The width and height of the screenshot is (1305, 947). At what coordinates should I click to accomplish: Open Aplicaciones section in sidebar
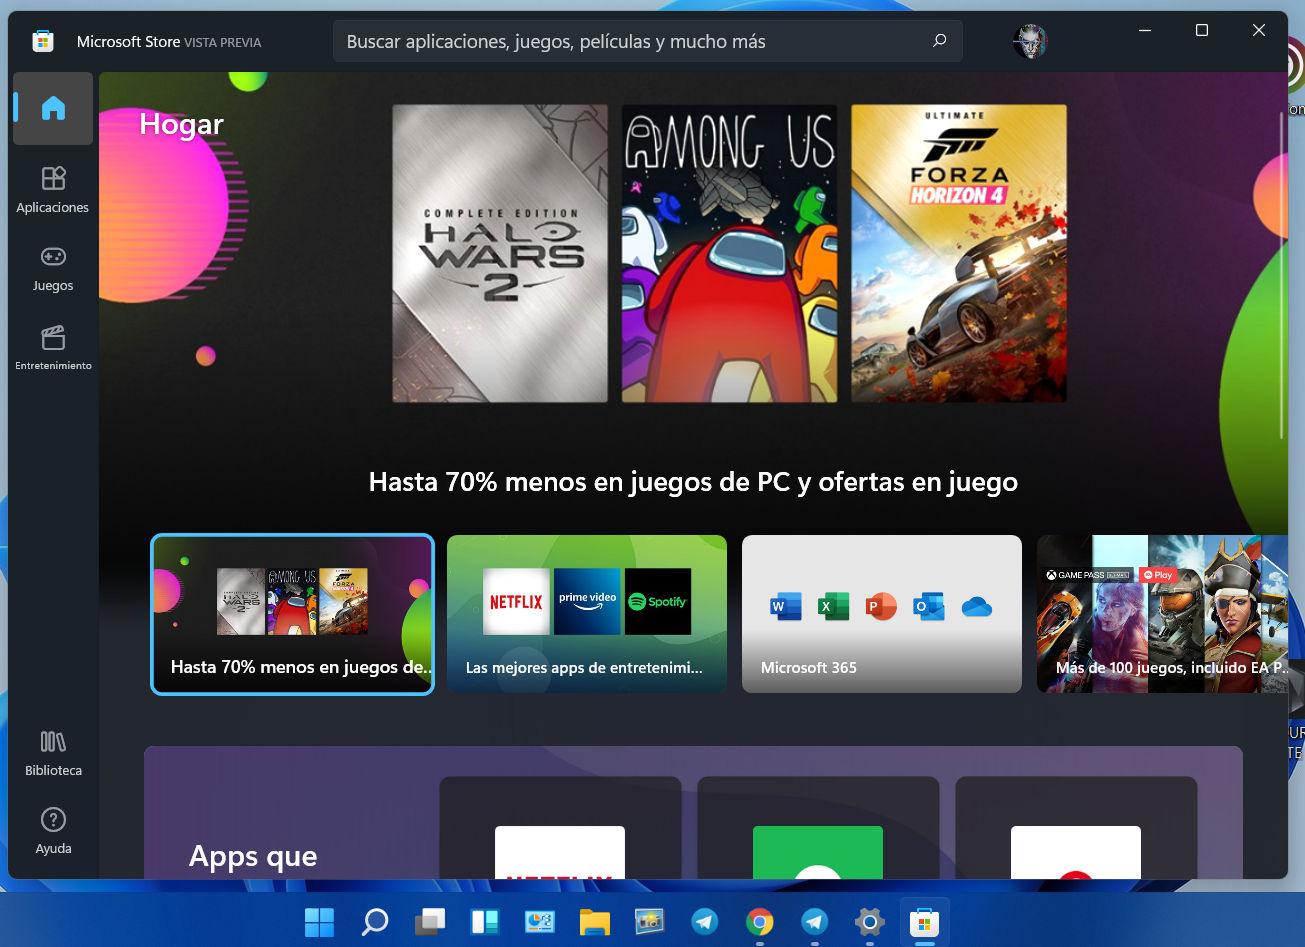coord(53,190)
